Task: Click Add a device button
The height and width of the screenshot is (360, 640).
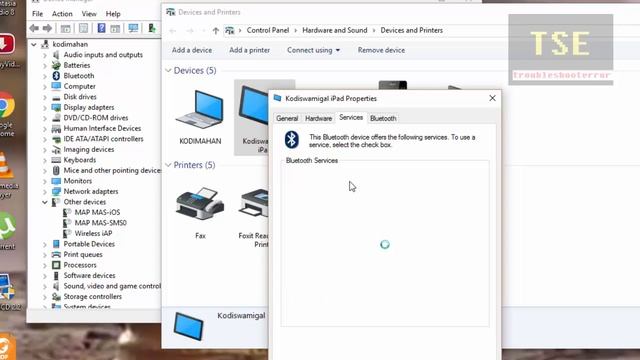Action: click(192, 50)
